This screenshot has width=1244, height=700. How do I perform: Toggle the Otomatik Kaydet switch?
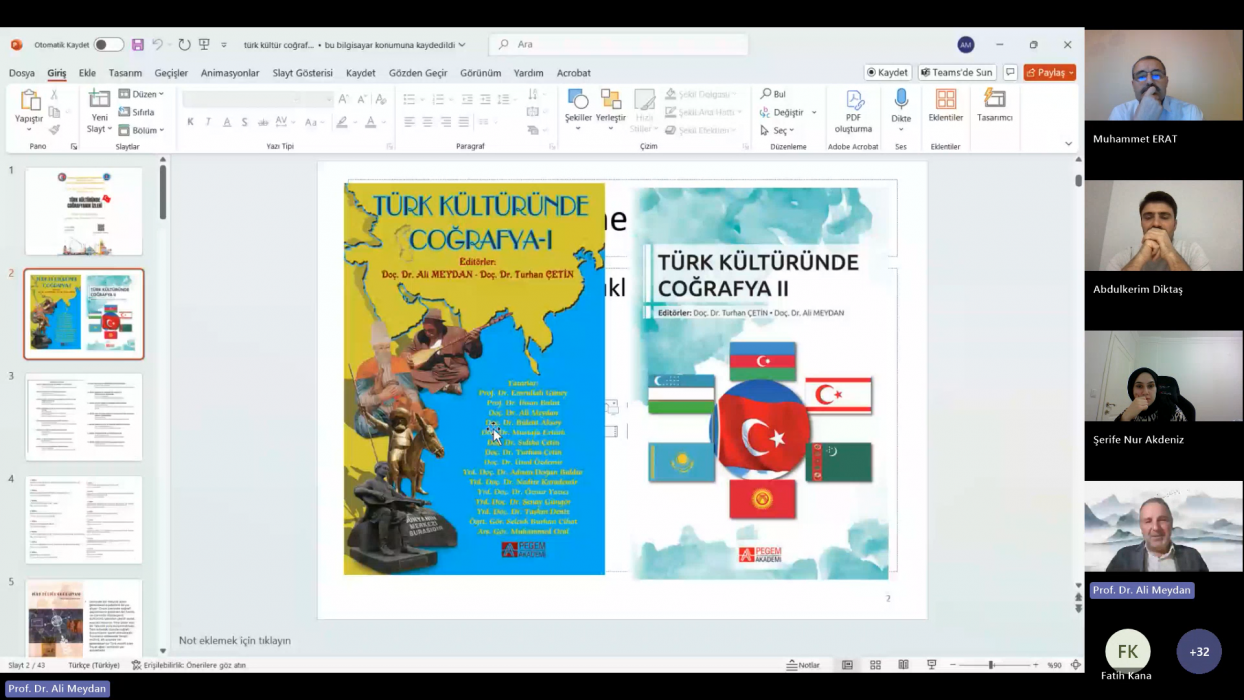click(x=108, y=45)
